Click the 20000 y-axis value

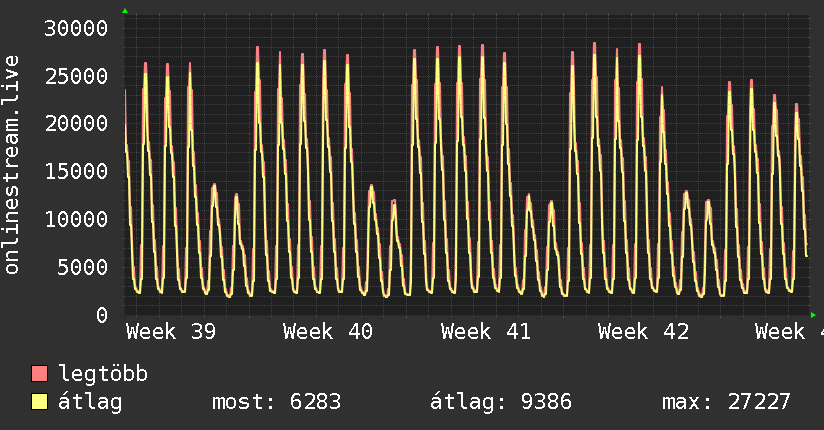coord(76,124)
